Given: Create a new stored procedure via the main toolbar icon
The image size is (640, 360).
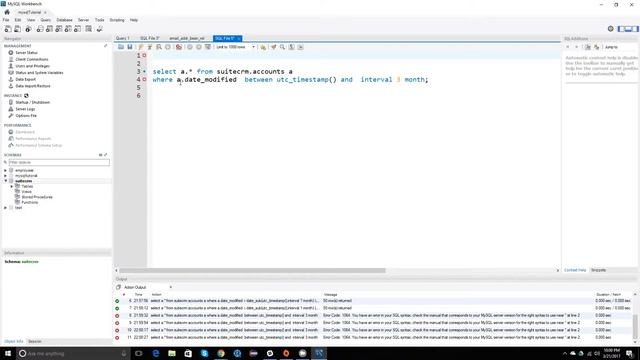Looking at the screenshot, I should pyautogui.click(x=68, y=29).
